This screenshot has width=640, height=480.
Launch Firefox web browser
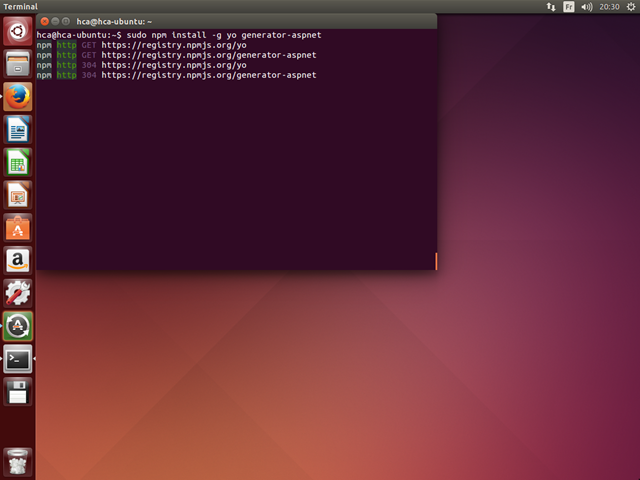click(x=18, y=97)
